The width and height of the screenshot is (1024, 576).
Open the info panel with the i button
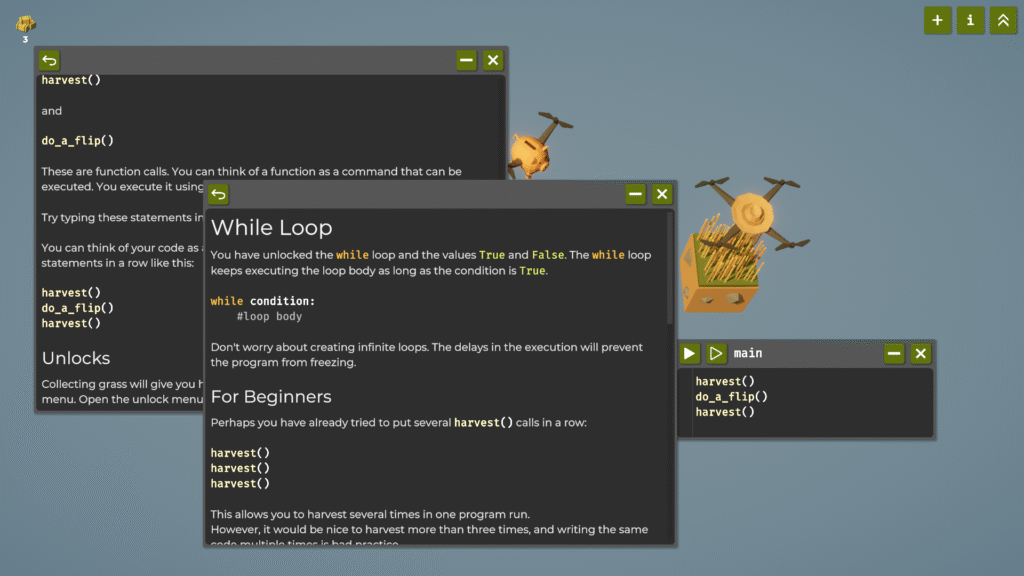pos(970,20)
